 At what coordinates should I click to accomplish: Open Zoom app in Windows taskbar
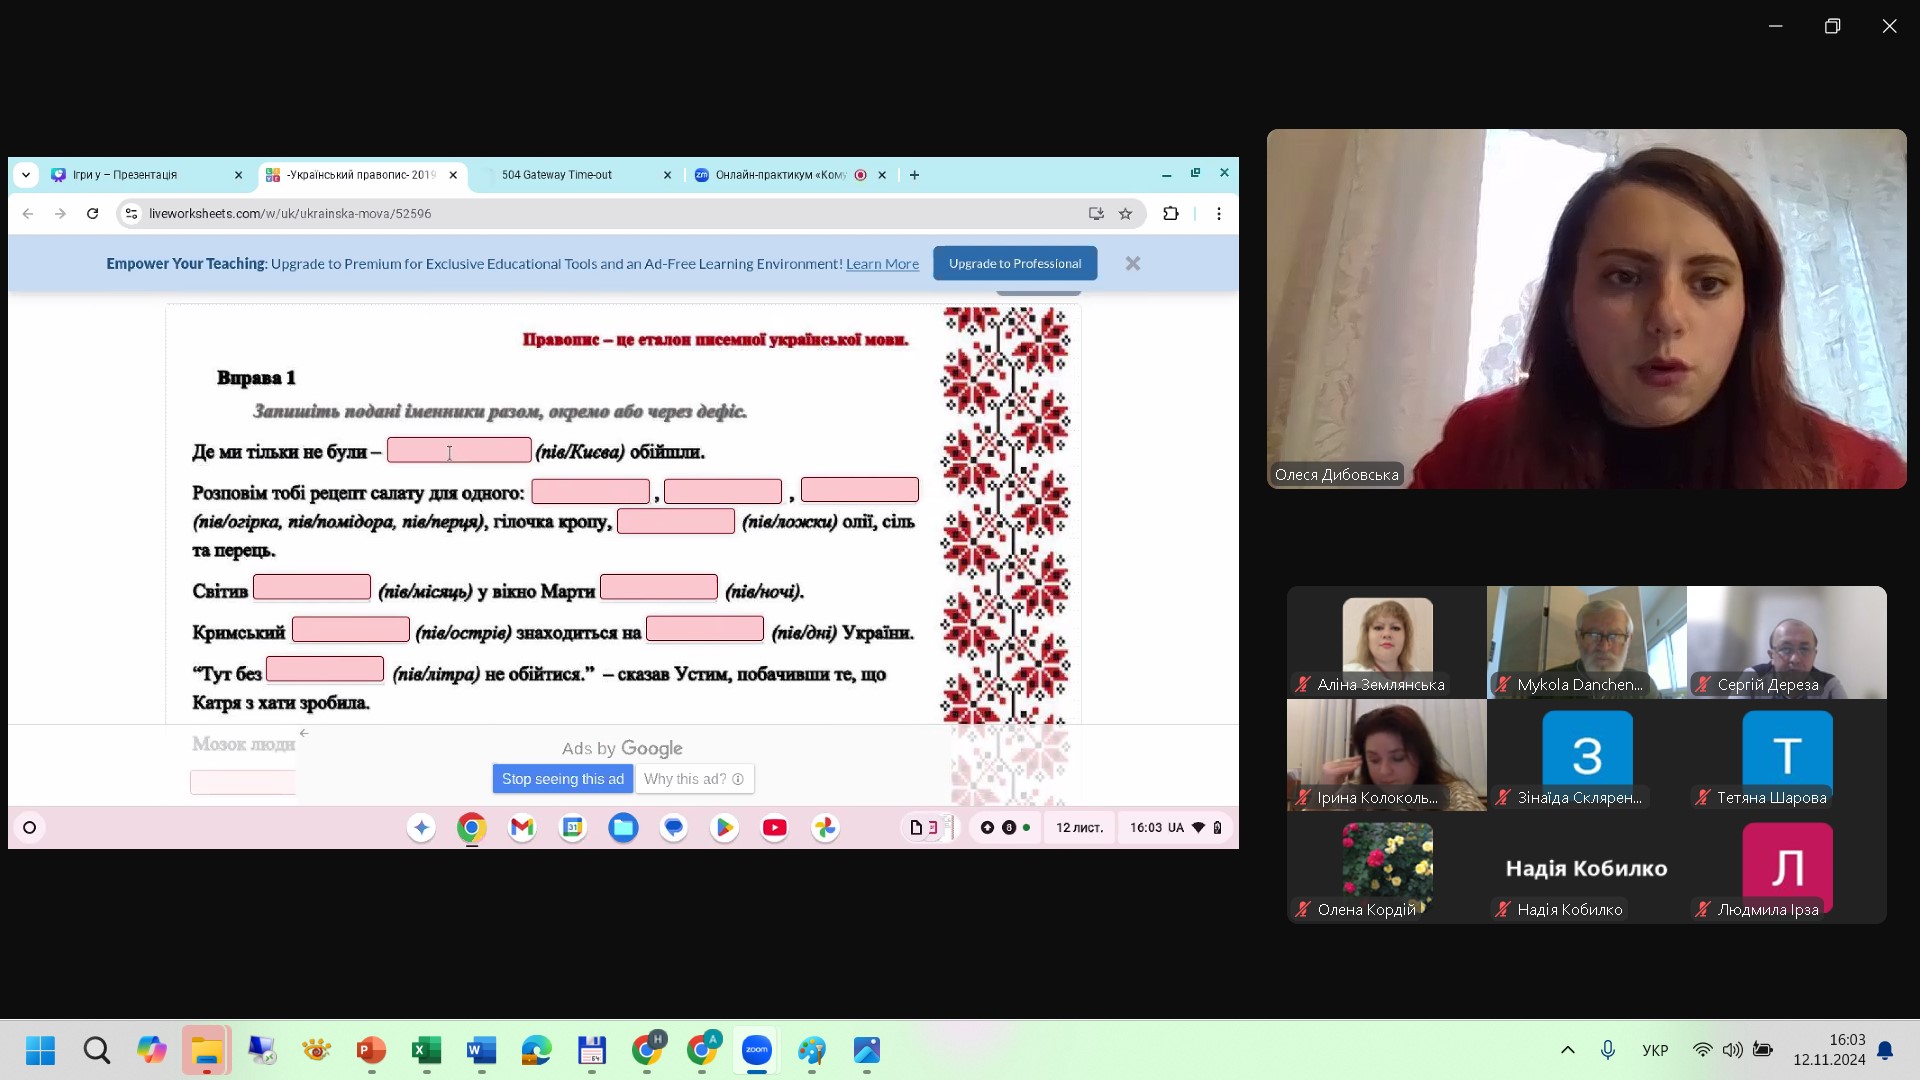pyautogui.click(x=757, y=1050)
